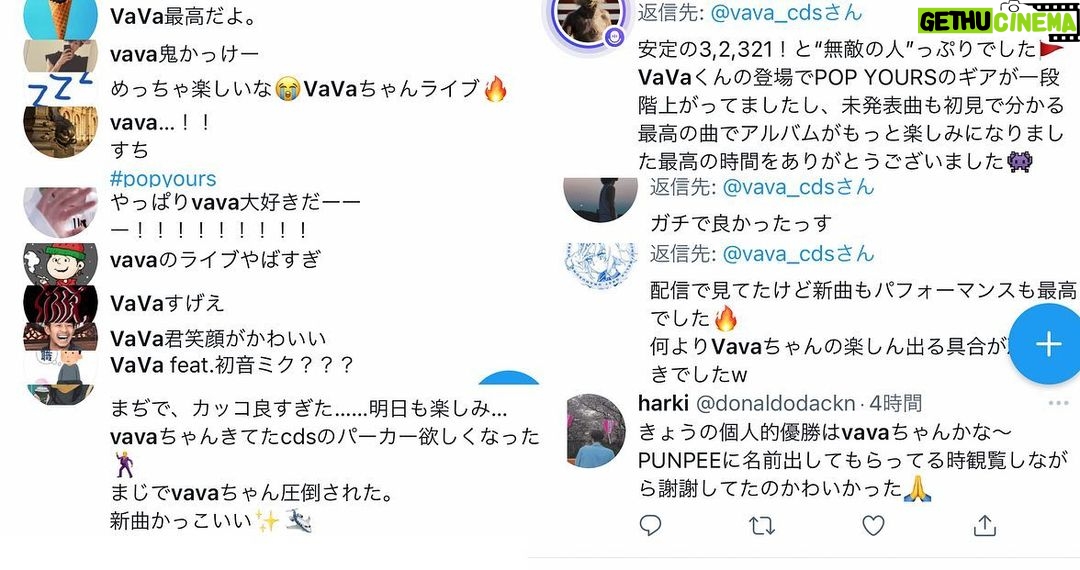The height and width of the screenshot is (570, 1080).
Task: Open the @vava_cds mention above 配信で見てたけど
Action: pyautogui.click(x=798, y=254)
